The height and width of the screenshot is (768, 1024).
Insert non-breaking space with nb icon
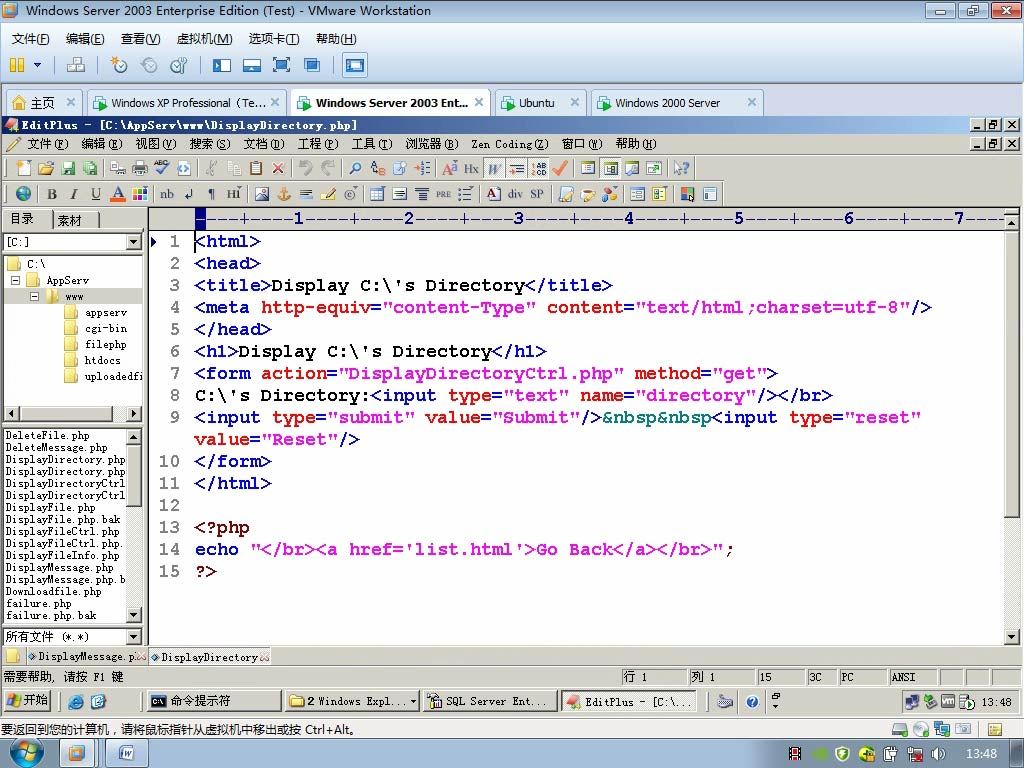tap(167, 193)
